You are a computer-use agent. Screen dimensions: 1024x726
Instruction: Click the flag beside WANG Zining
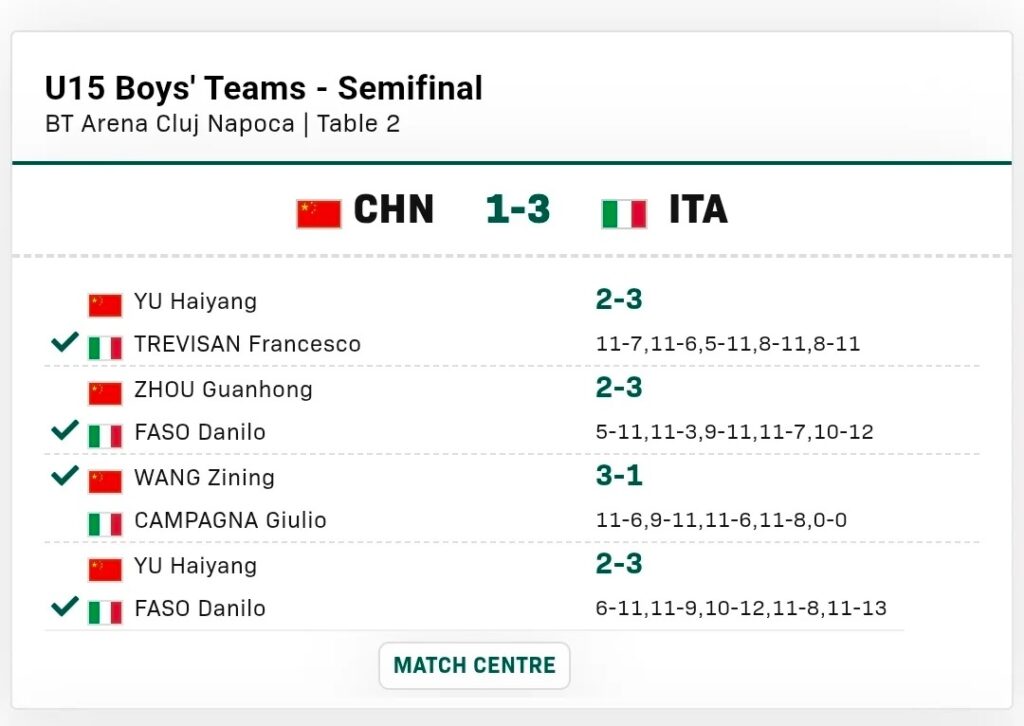tap(105, 480)
